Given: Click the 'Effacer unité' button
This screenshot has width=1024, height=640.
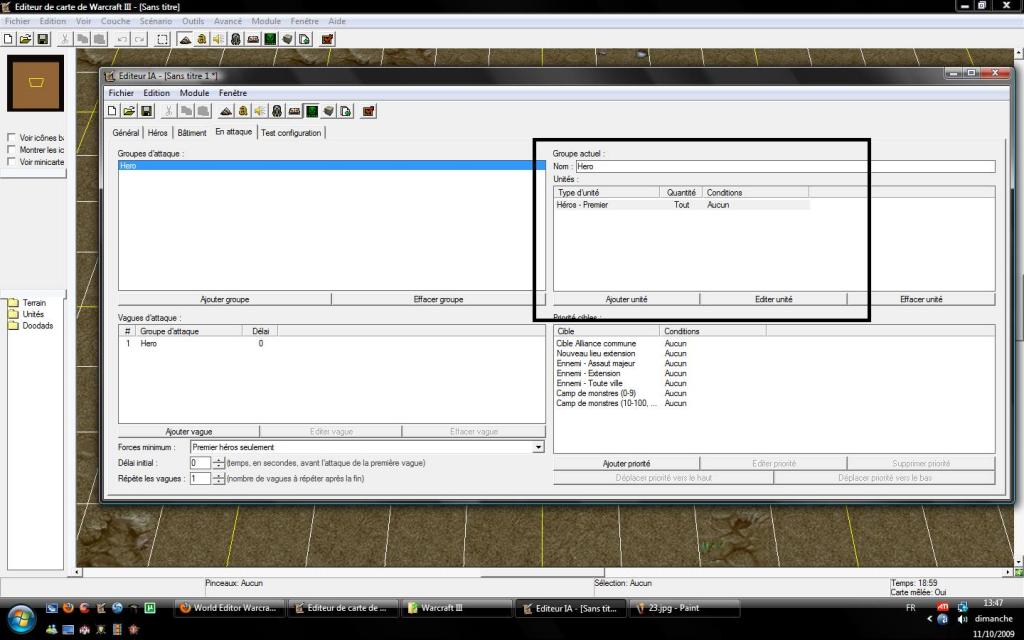Looking at the screenshot, I should click(x=921, y=299).
